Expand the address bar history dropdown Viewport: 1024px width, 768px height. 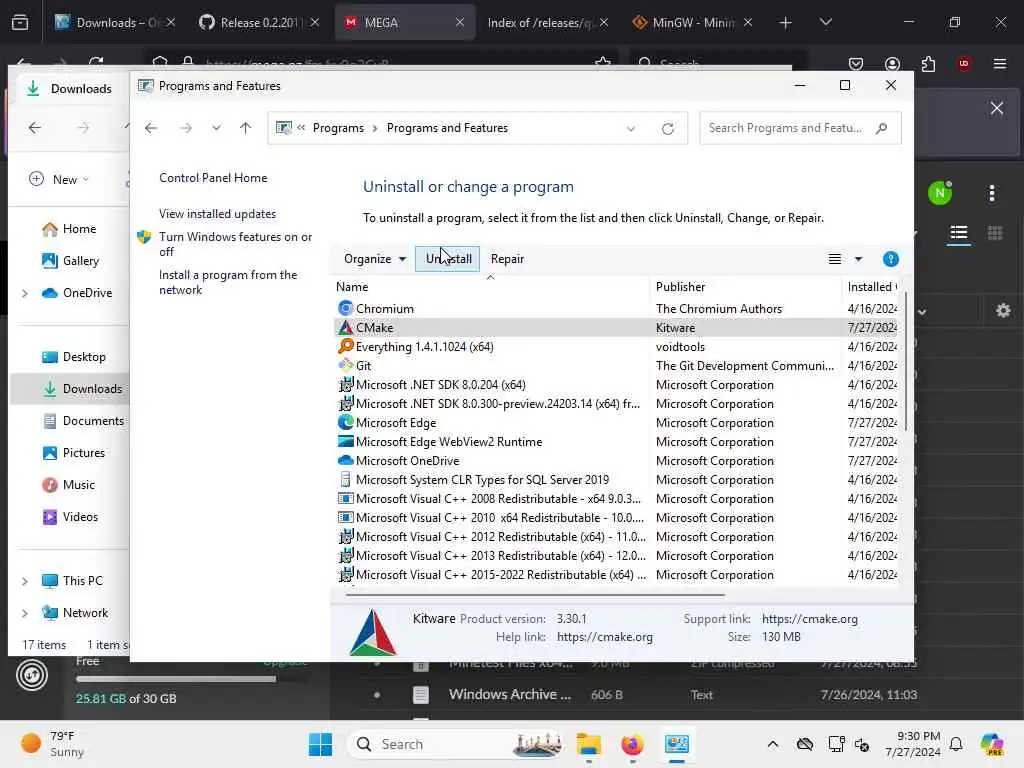[631, 129]
